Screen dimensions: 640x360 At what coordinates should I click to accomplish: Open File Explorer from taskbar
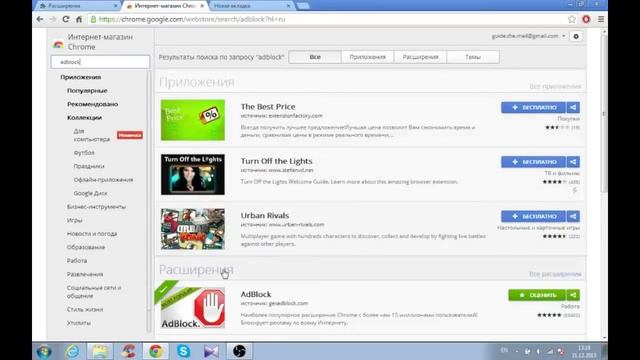tap(100, 351)
